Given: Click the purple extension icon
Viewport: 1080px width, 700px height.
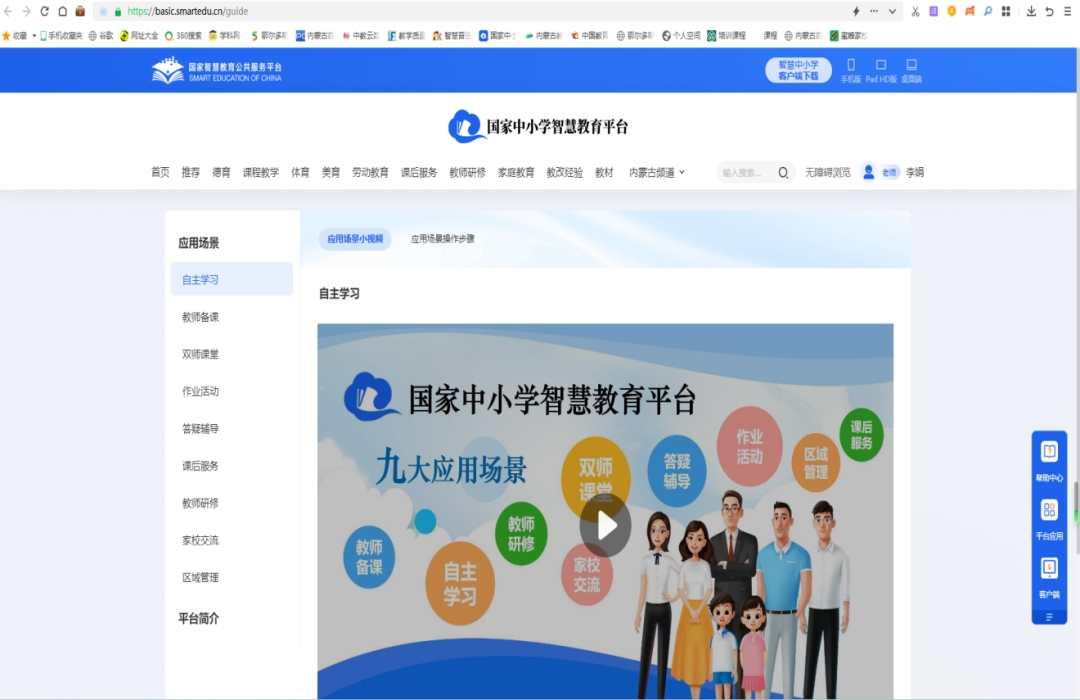Looking at the screenshot, I should coord(933,11).
